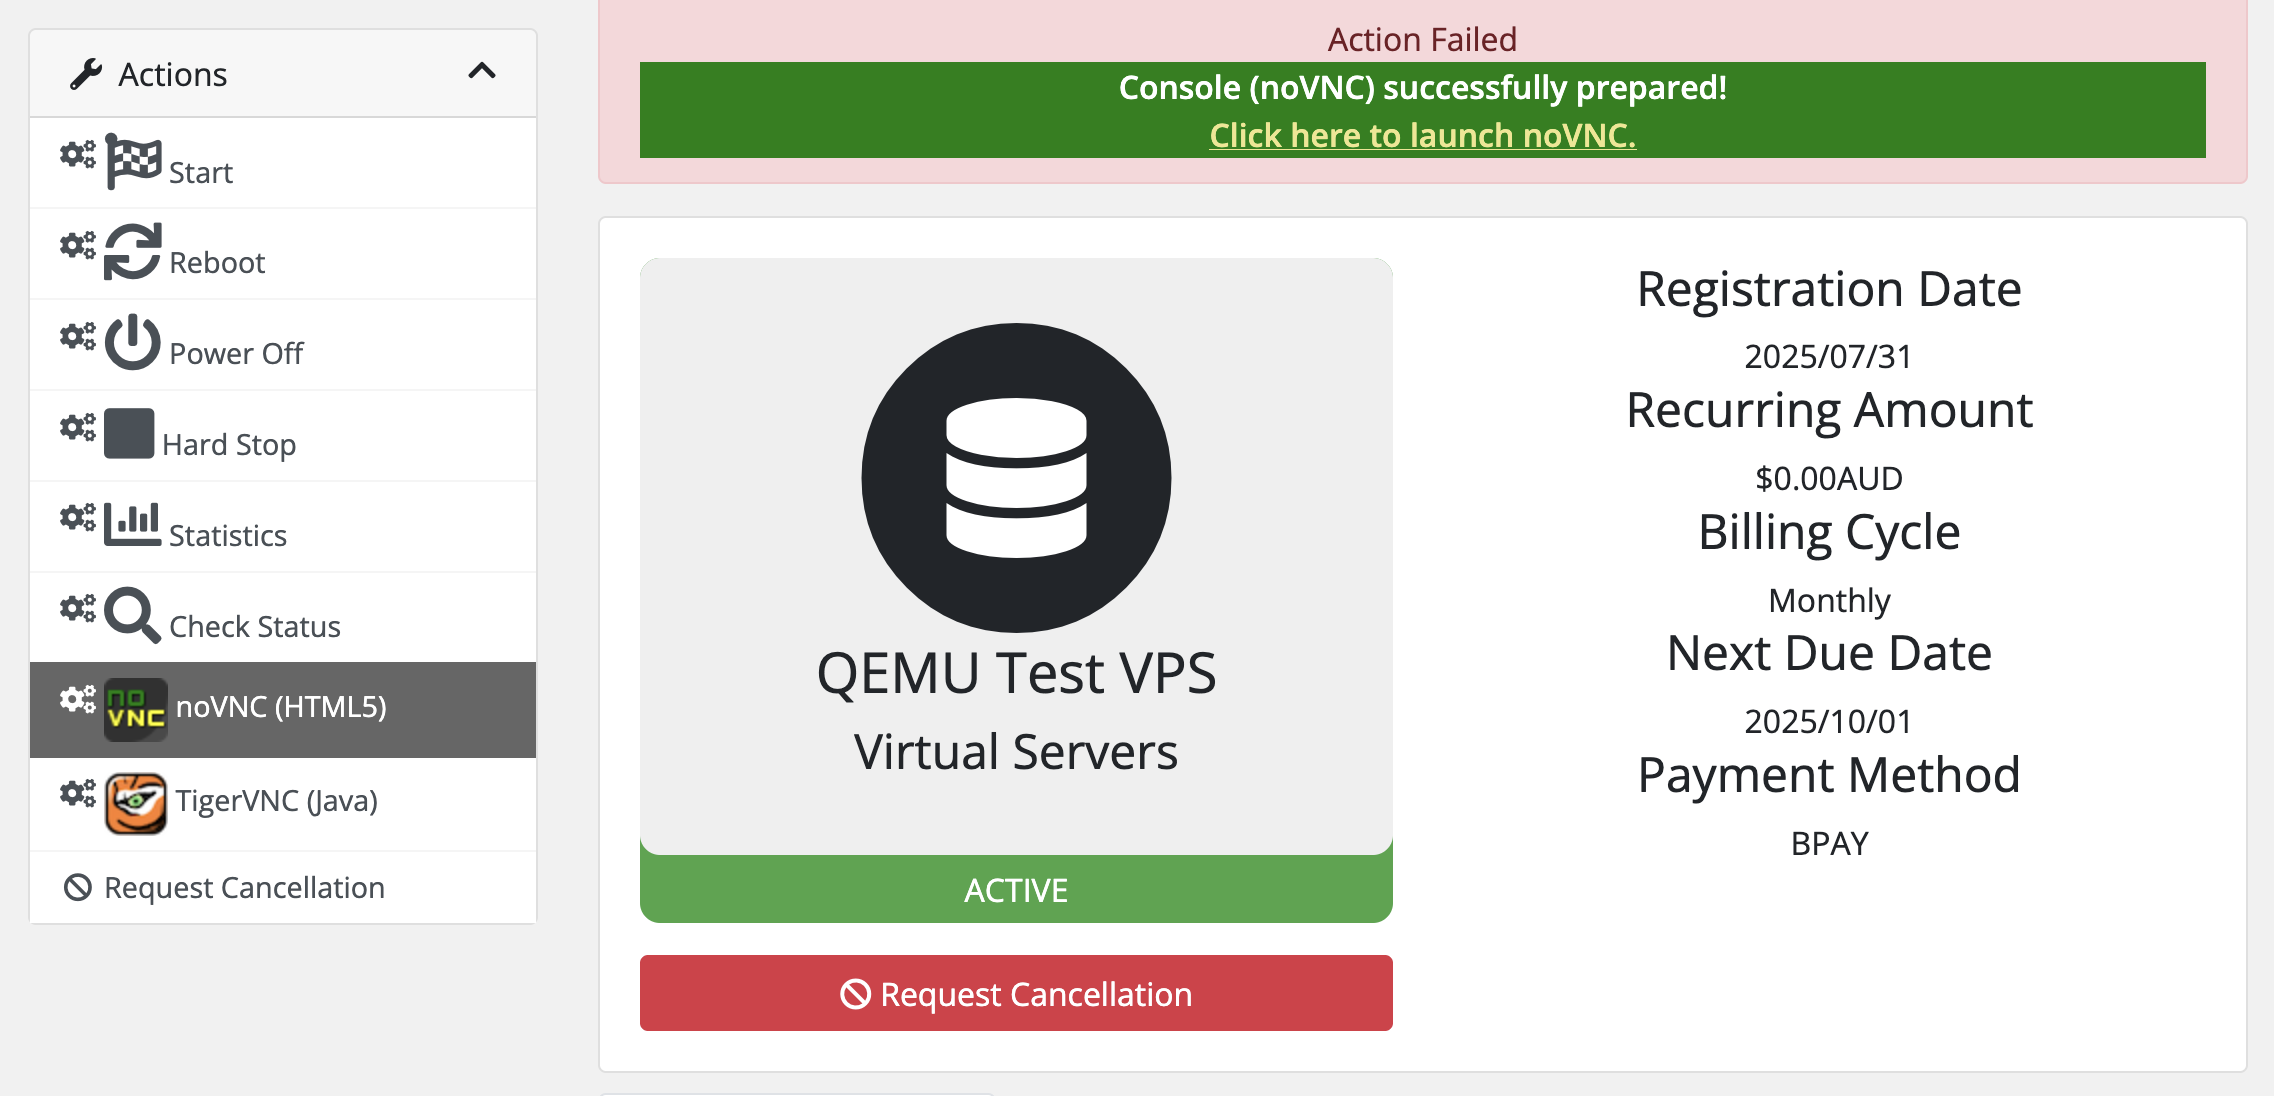Viewport: 2274px width, 1096px height.
Task: Click the Check Status magnifier icon
Action: (x=133, y=615)
